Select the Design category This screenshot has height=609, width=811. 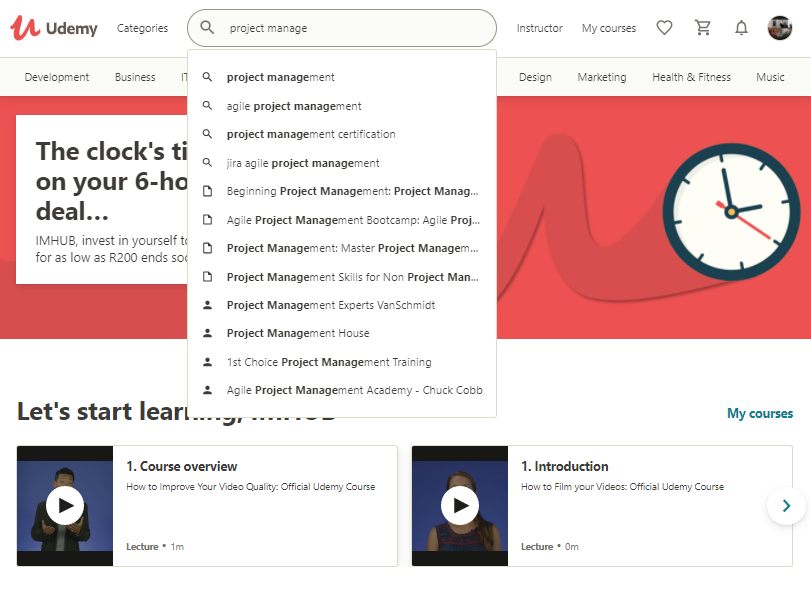click(x=535, y=77)
